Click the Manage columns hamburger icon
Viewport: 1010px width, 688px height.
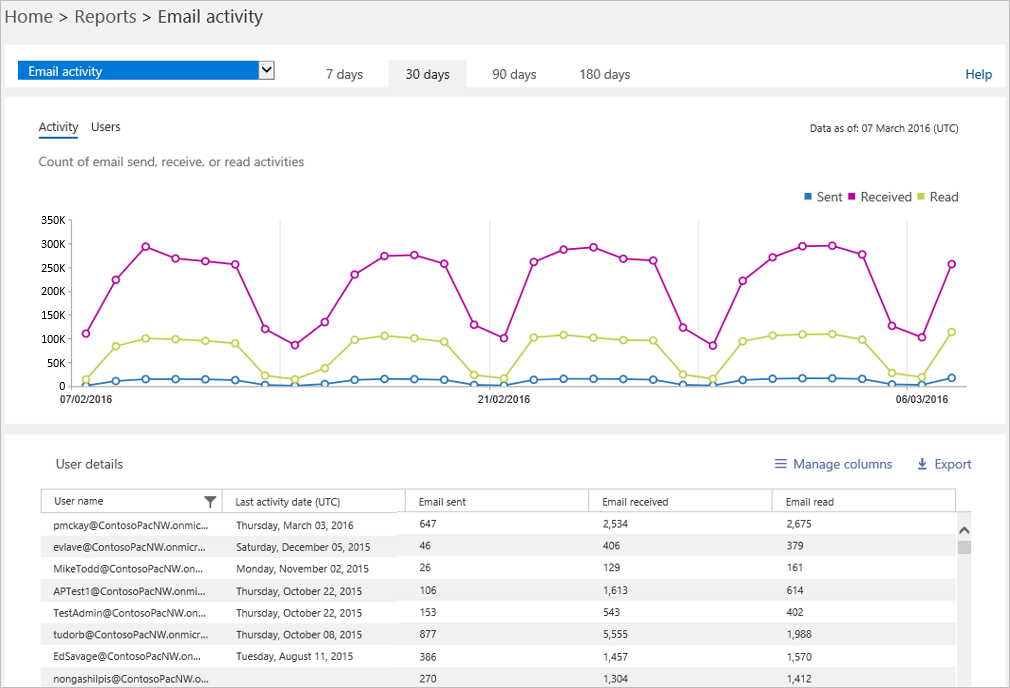click(x=779, y=464)
